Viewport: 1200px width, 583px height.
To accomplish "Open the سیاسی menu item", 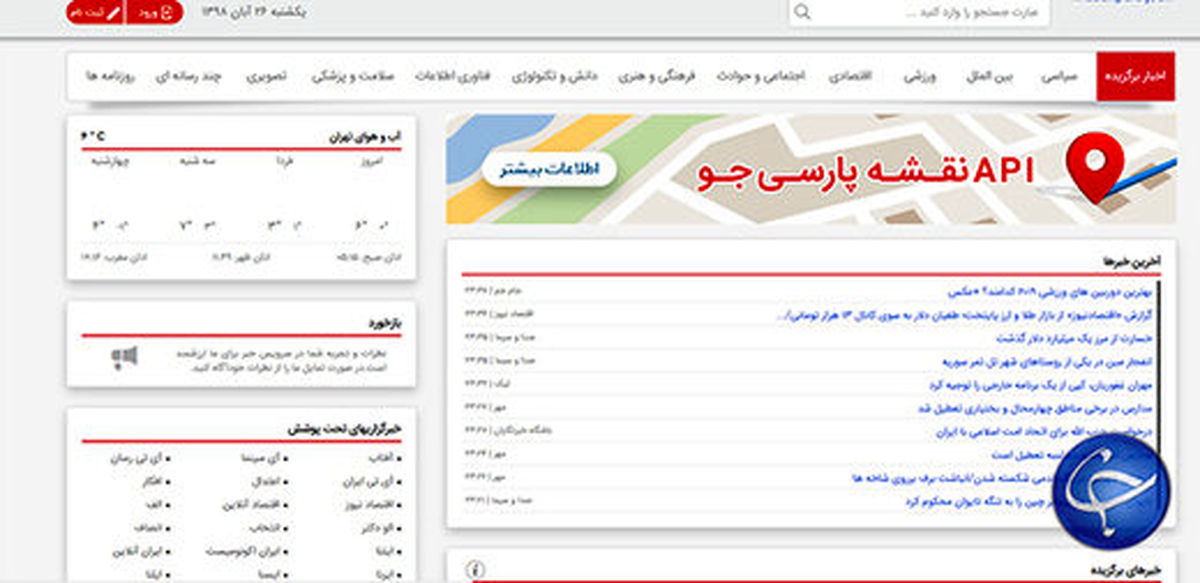I will click(1059, 76).
